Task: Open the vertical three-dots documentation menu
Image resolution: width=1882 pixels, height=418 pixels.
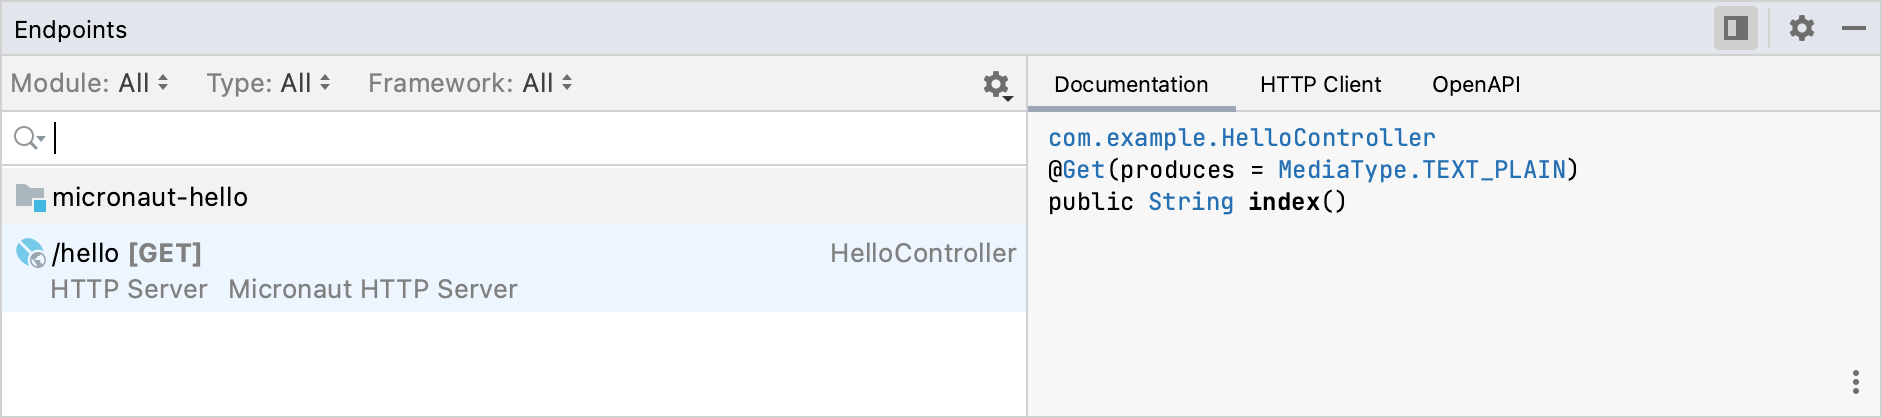Action: 1855,382
